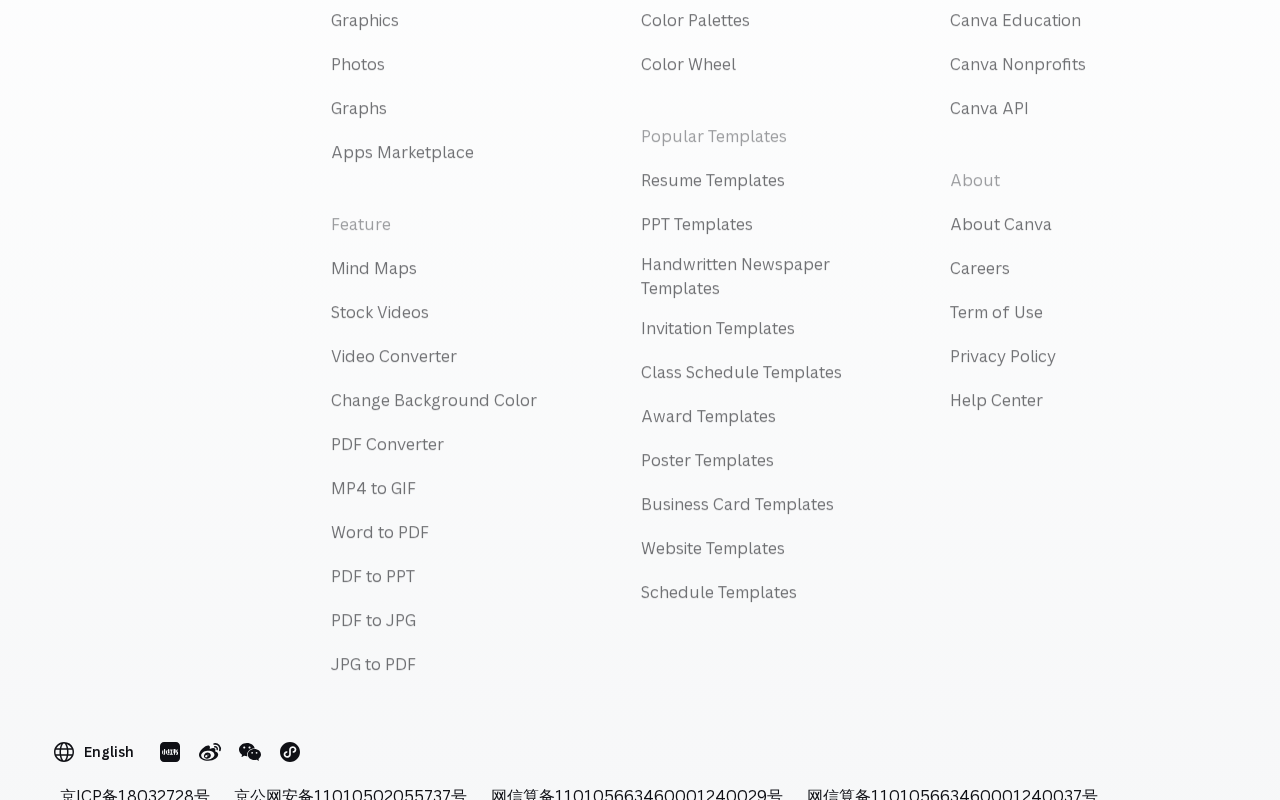The width and height of the screenshot is (1280, 800).
Task: Browse Award Templates
Action: click(x=708, y=416)
